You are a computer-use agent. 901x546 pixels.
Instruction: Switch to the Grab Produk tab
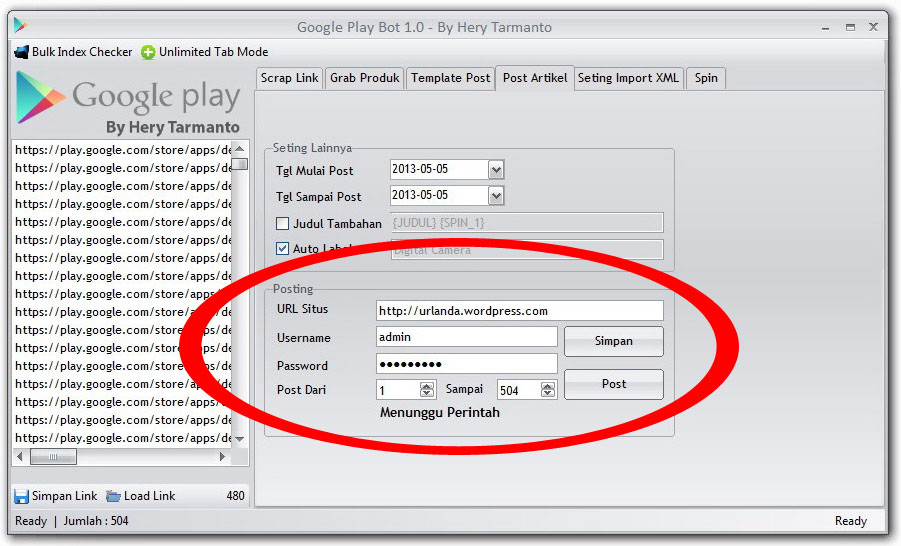tap(365, 78)
